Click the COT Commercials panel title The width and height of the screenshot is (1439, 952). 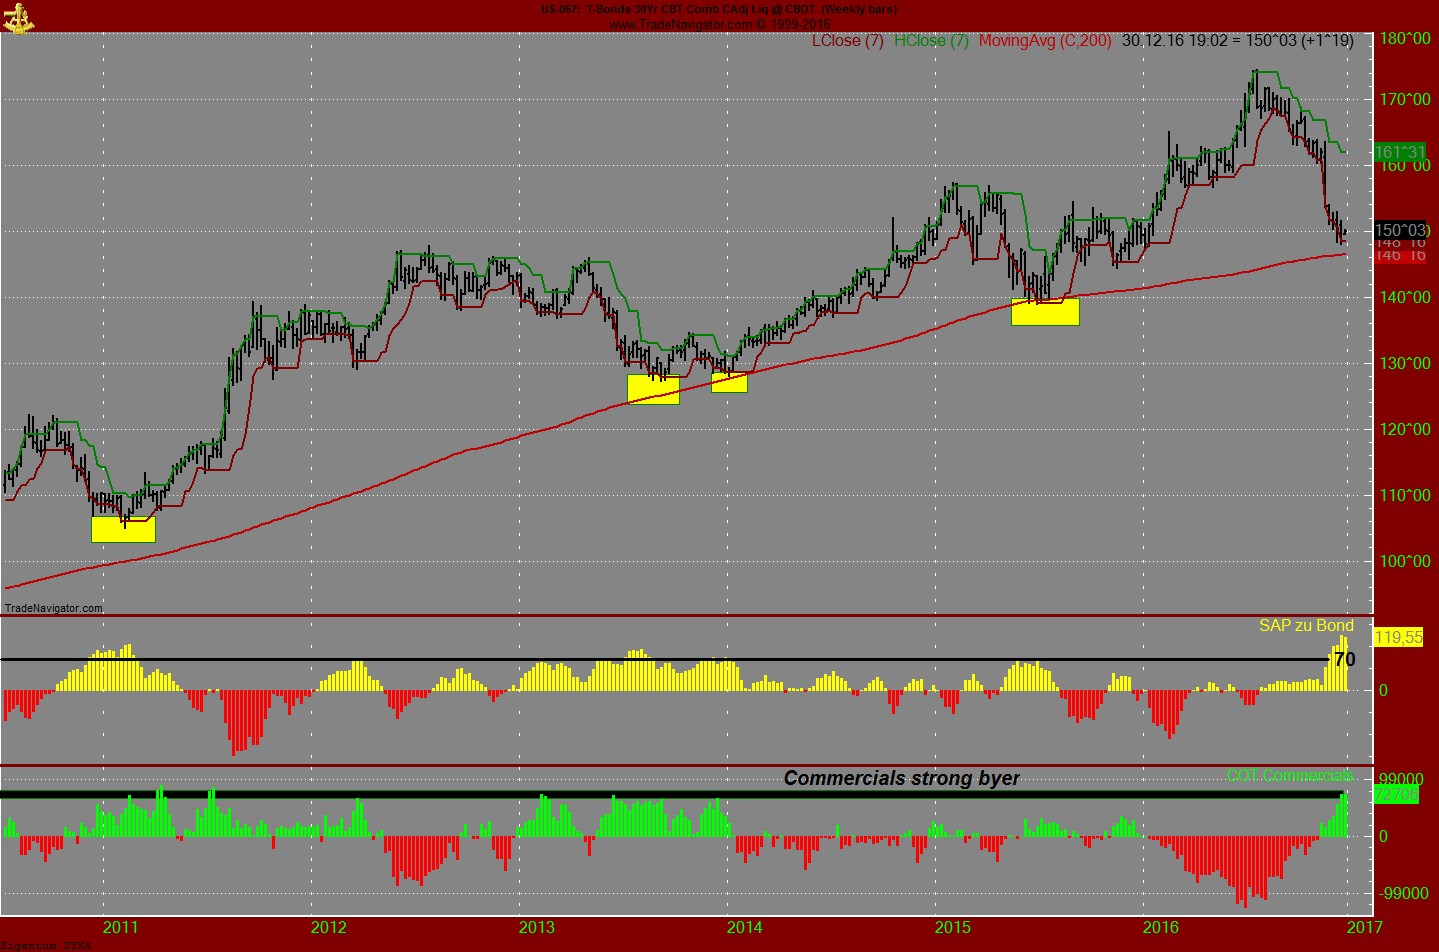1290,775
